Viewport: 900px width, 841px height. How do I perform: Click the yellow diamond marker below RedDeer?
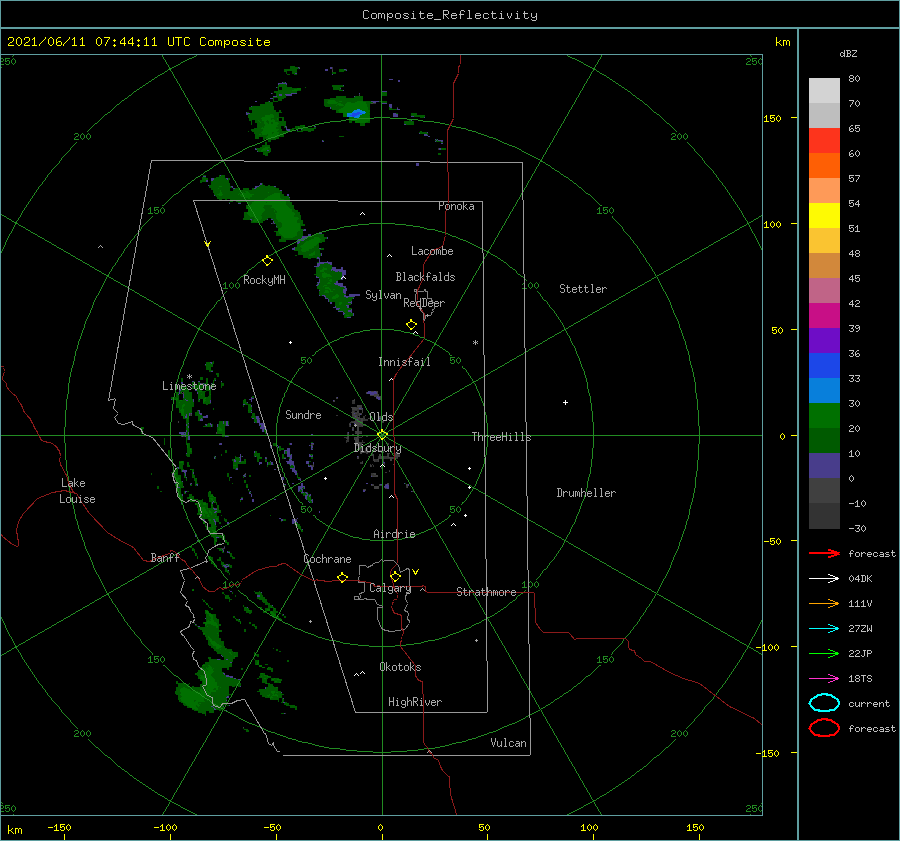[411, 325]
